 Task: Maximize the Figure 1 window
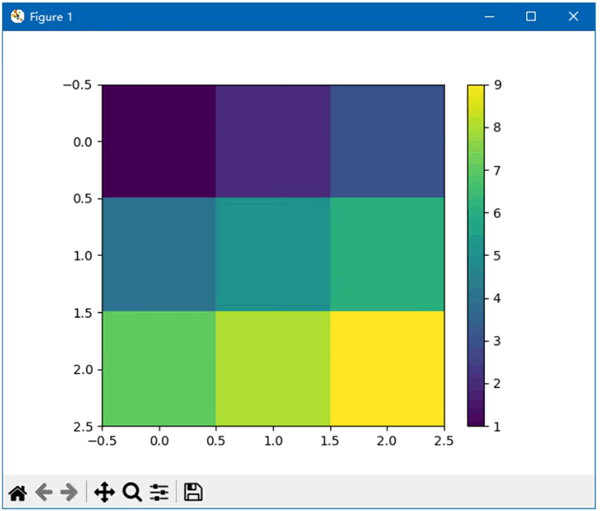point(531,16)
